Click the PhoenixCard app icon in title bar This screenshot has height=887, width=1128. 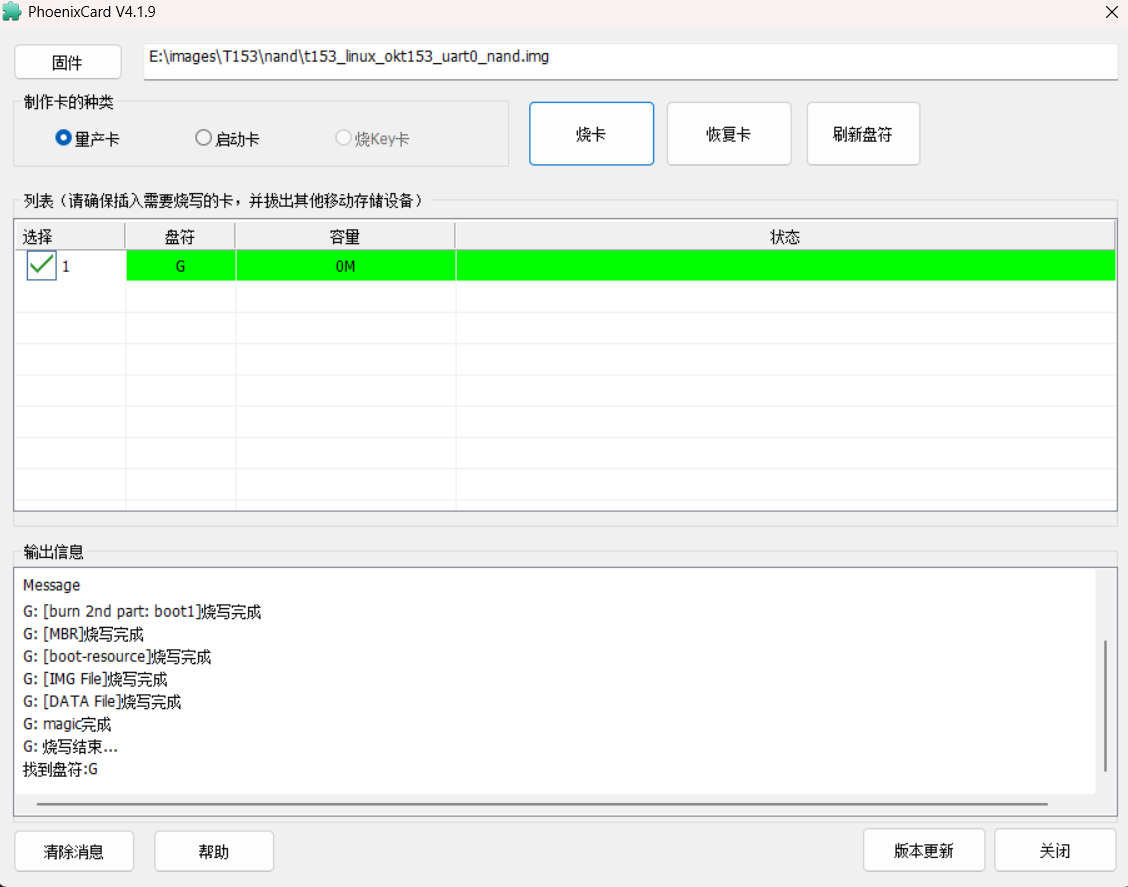click(12, 12)
